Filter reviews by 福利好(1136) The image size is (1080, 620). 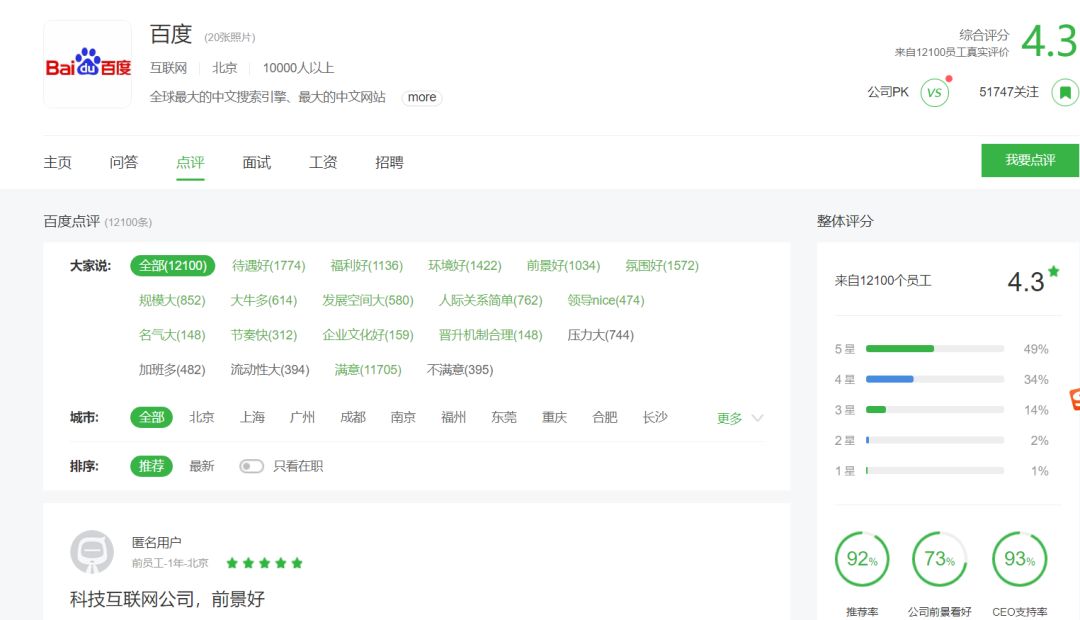click(366, 265)
